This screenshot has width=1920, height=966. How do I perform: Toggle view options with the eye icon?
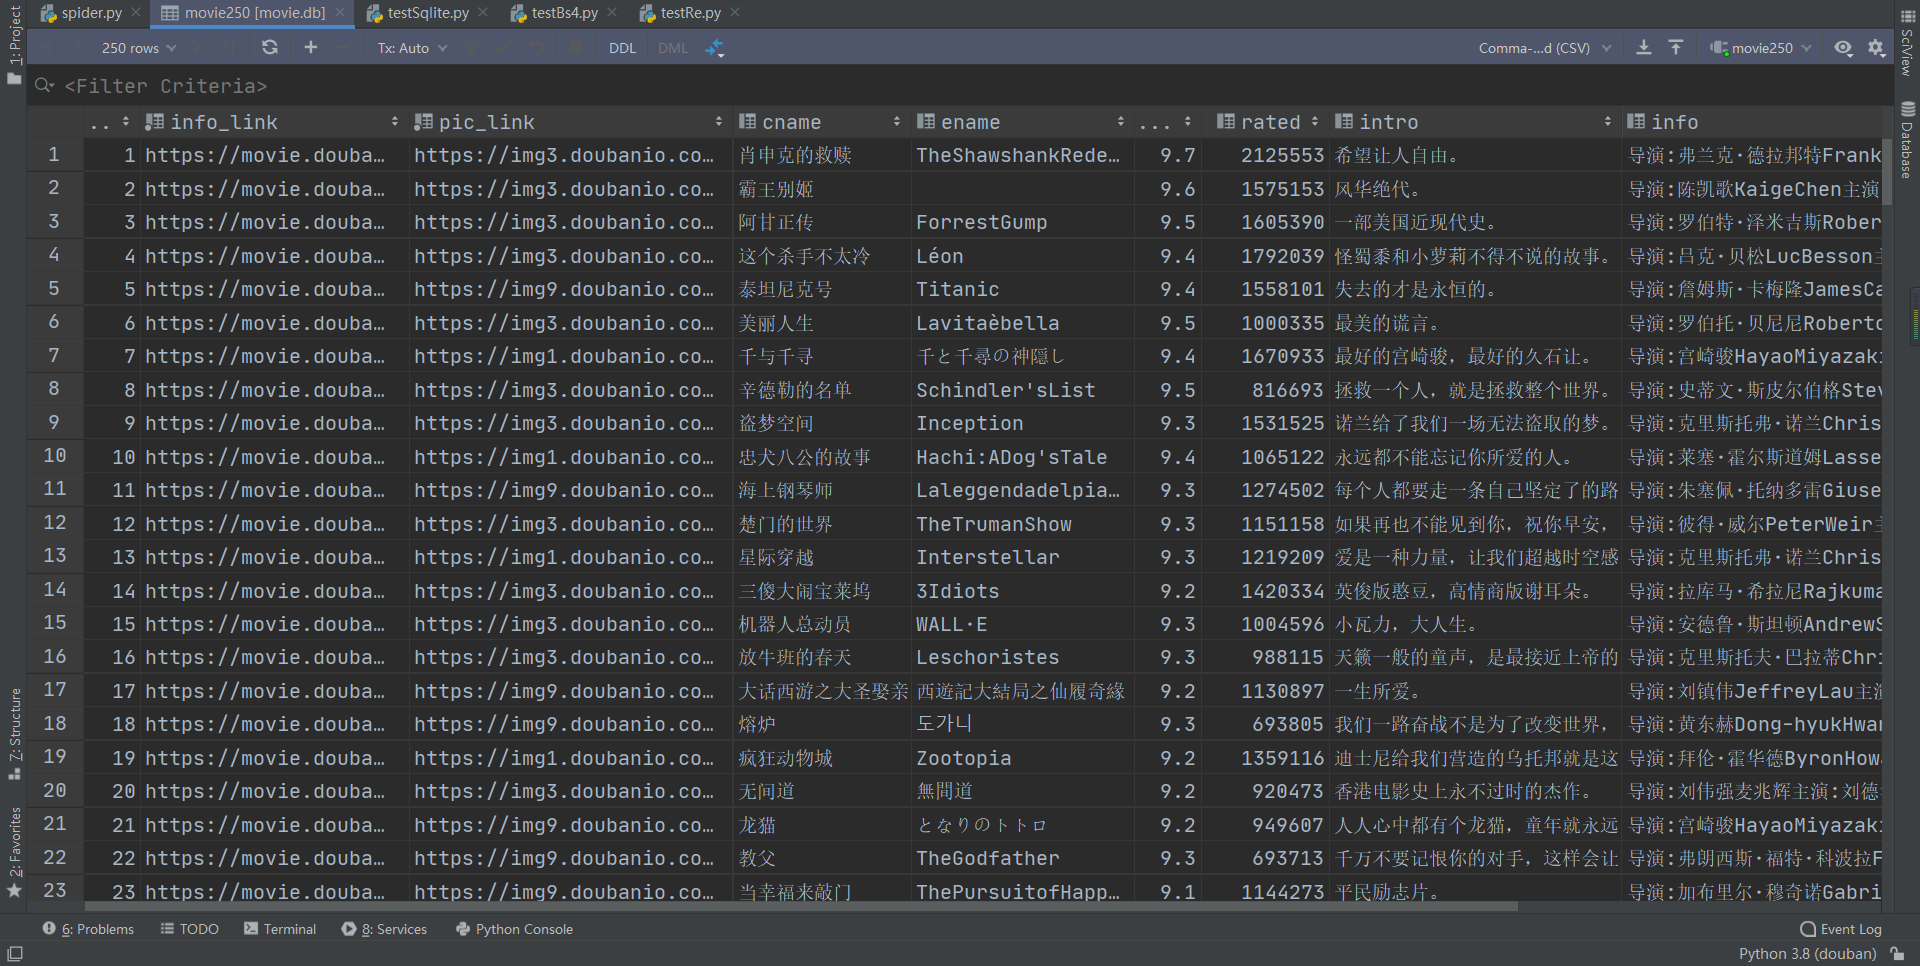click(x=1843, y=47)
